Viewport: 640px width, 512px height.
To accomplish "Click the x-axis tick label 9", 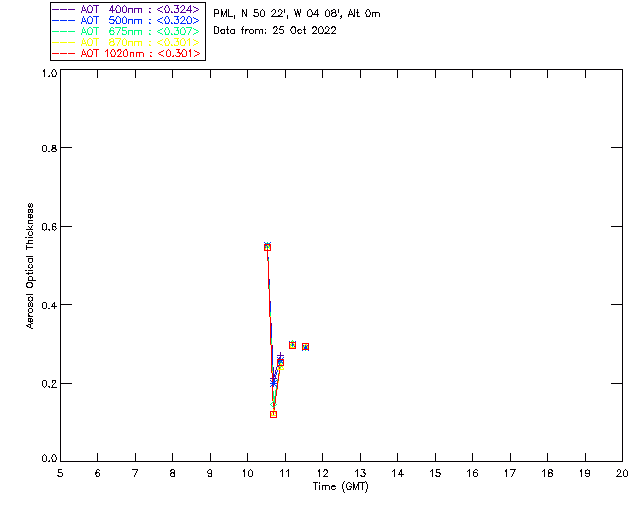I will click(210, 473).
